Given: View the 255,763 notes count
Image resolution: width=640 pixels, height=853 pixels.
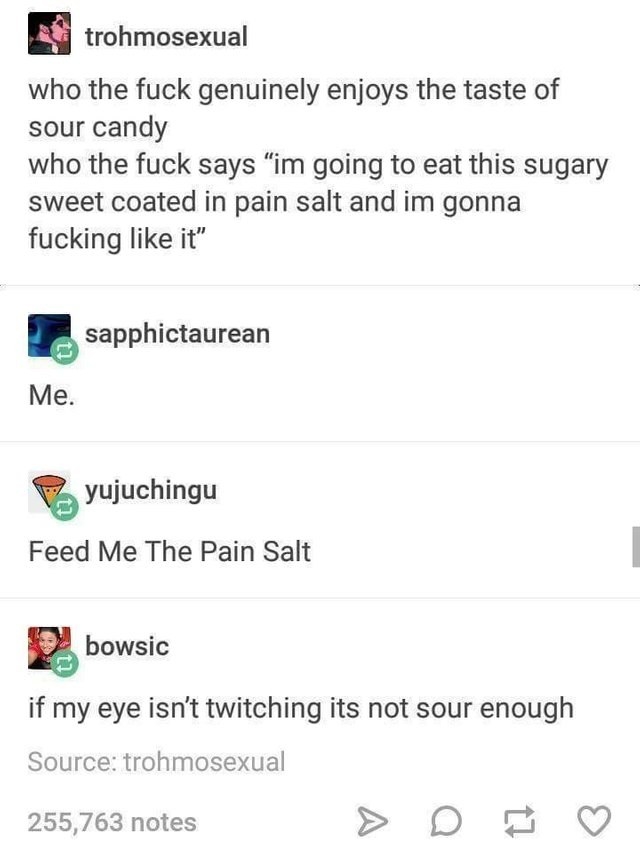Looking at the screenshot, I should click(112, 822).
